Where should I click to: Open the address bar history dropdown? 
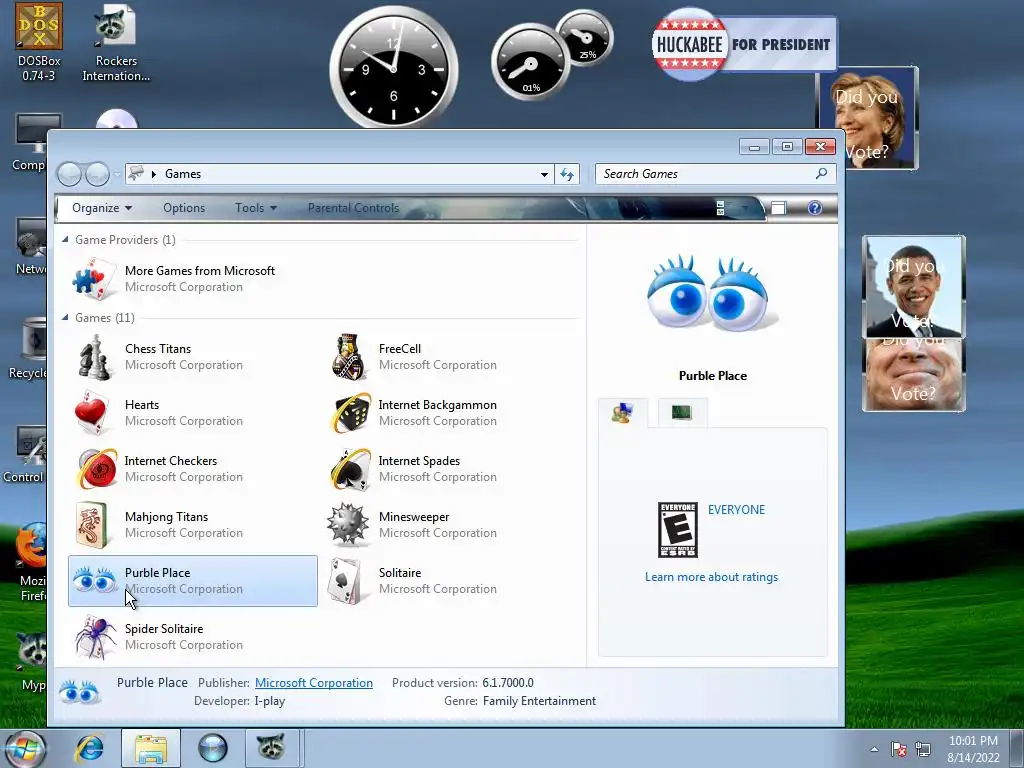pos(544,174)
